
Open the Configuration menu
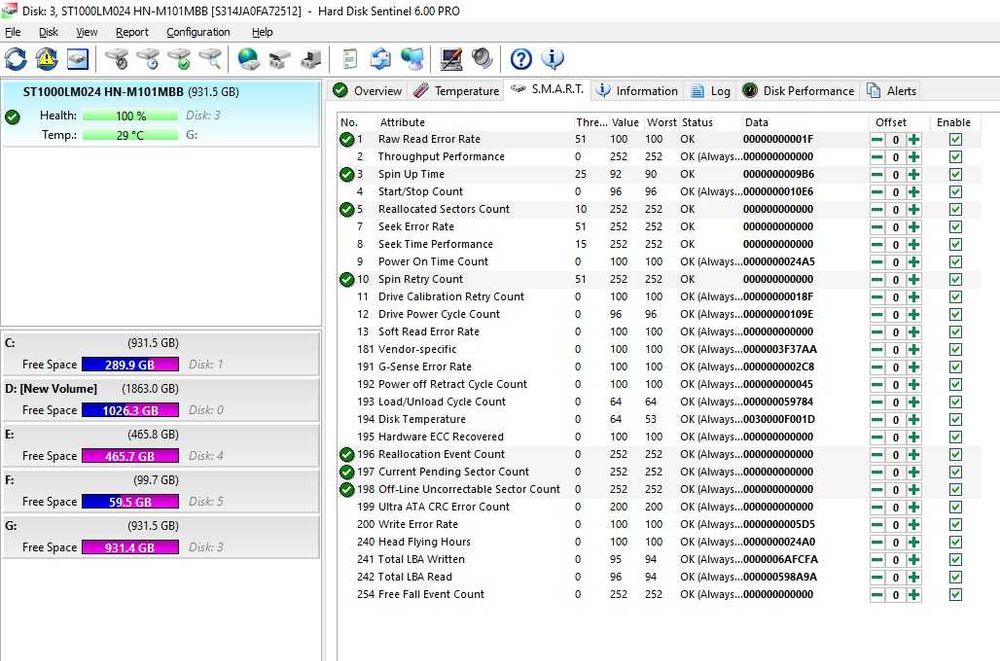(198, 32)
